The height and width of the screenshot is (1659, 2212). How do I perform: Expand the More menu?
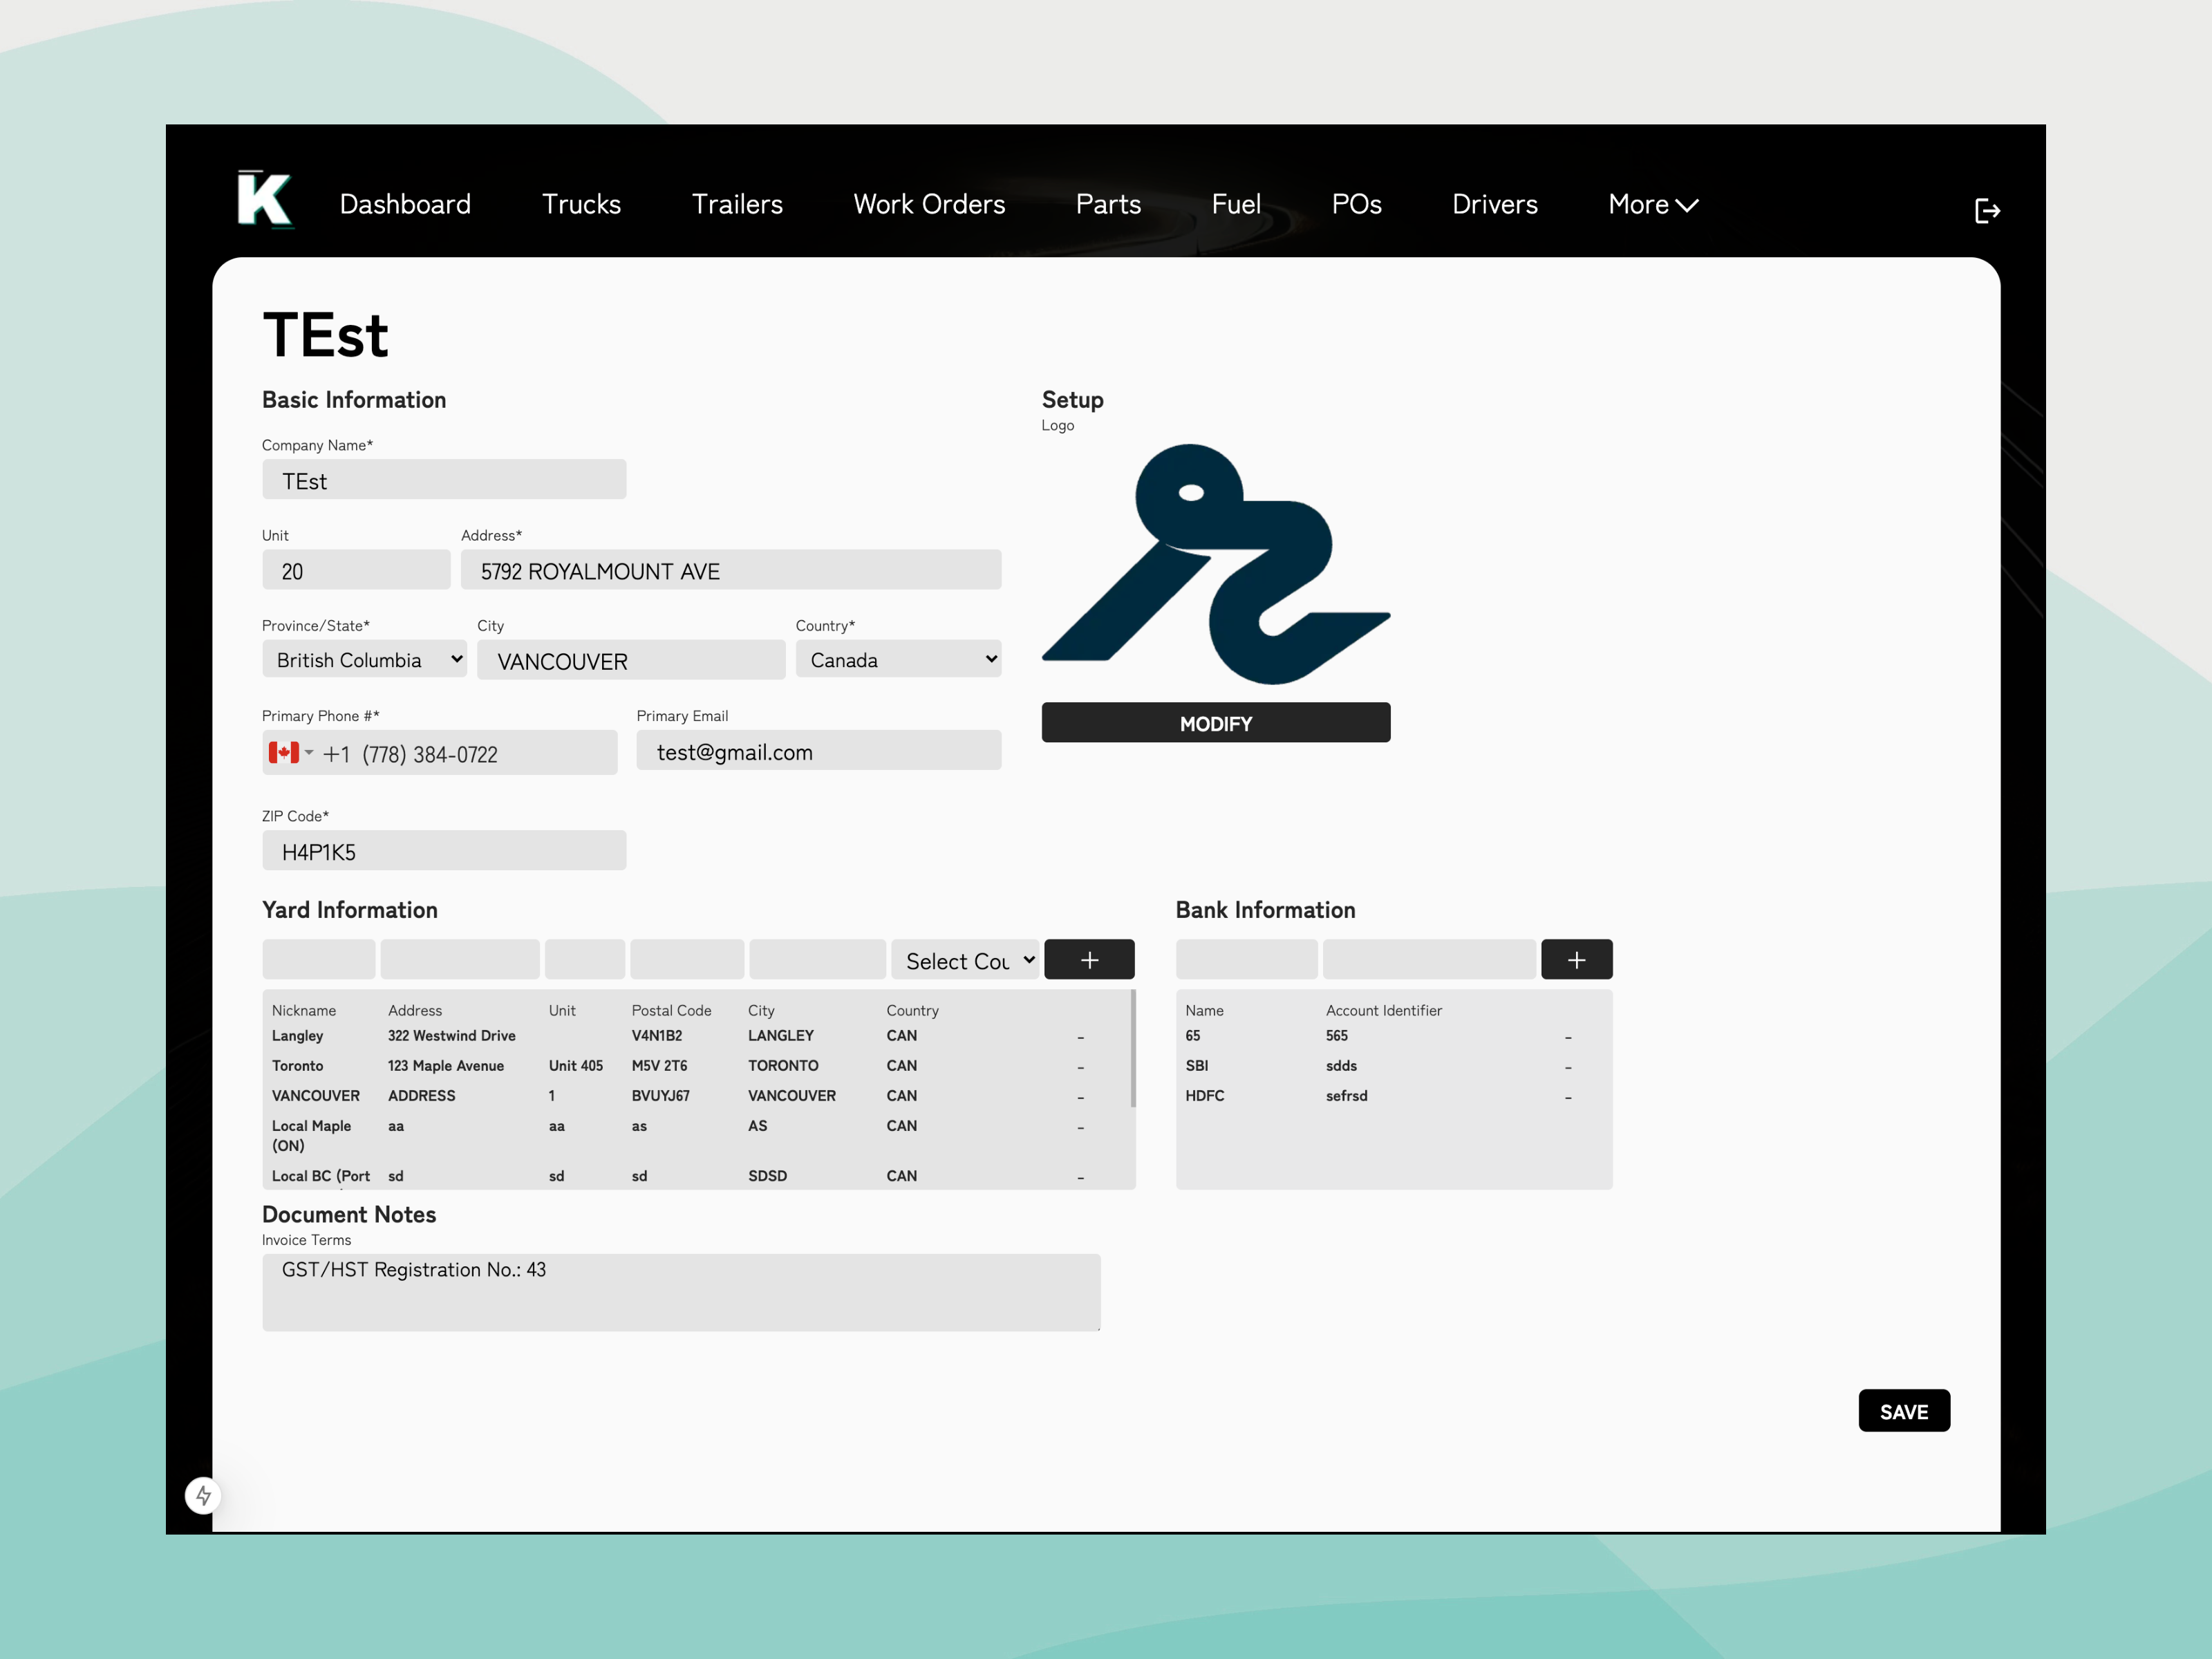(x=1652, y=205)
